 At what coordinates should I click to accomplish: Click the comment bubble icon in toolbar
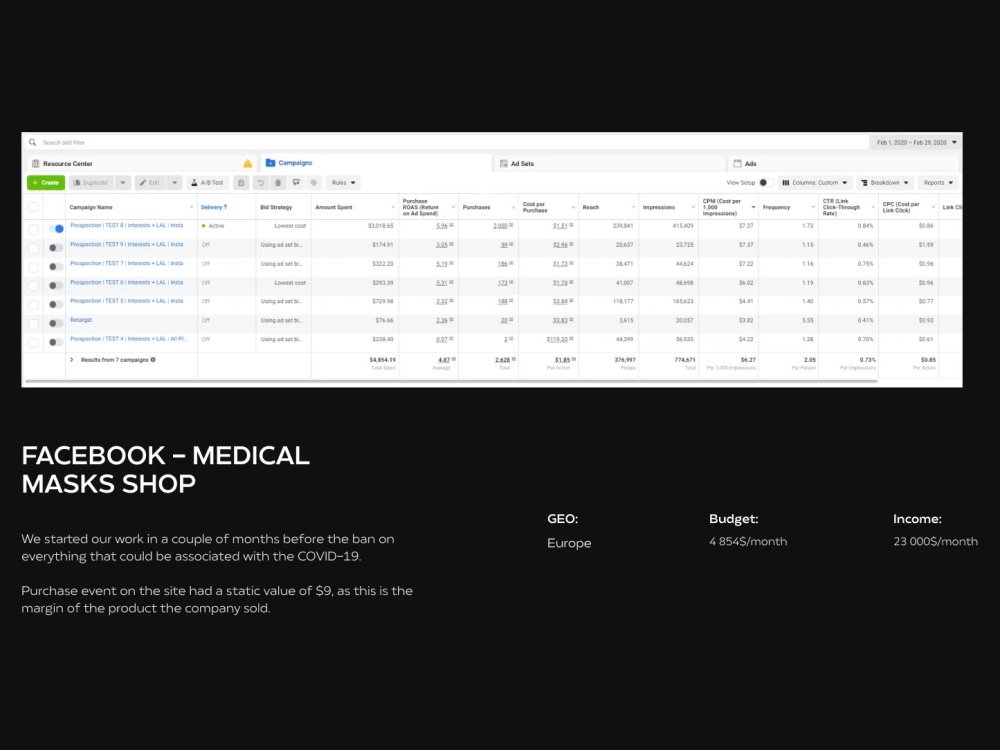click(x=296, y=183)
